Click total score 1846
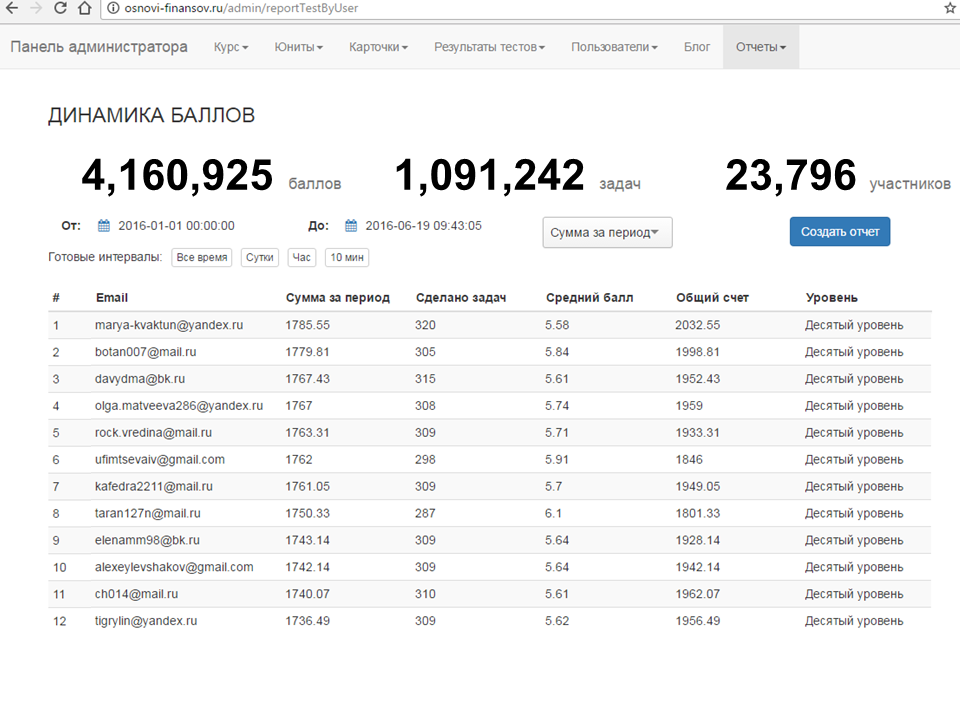The height and width of the screenshot is (720, 960). (689, 460)
